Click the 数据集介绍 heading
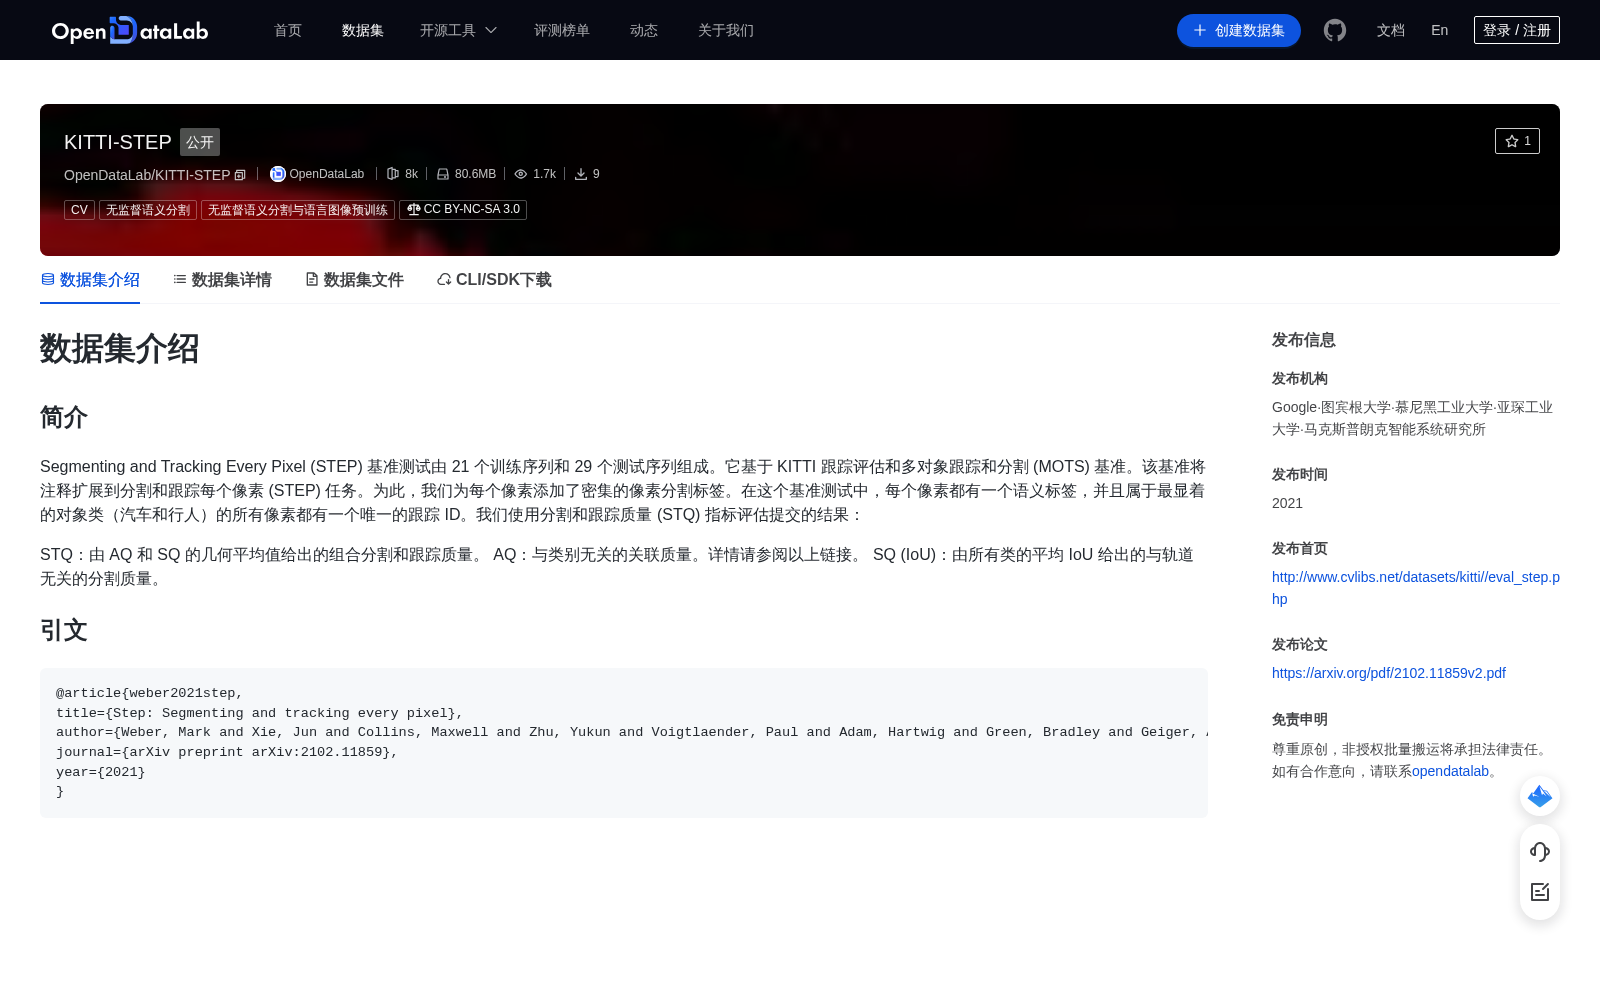The image size is (1600, 1000). (x=119, y=349)
